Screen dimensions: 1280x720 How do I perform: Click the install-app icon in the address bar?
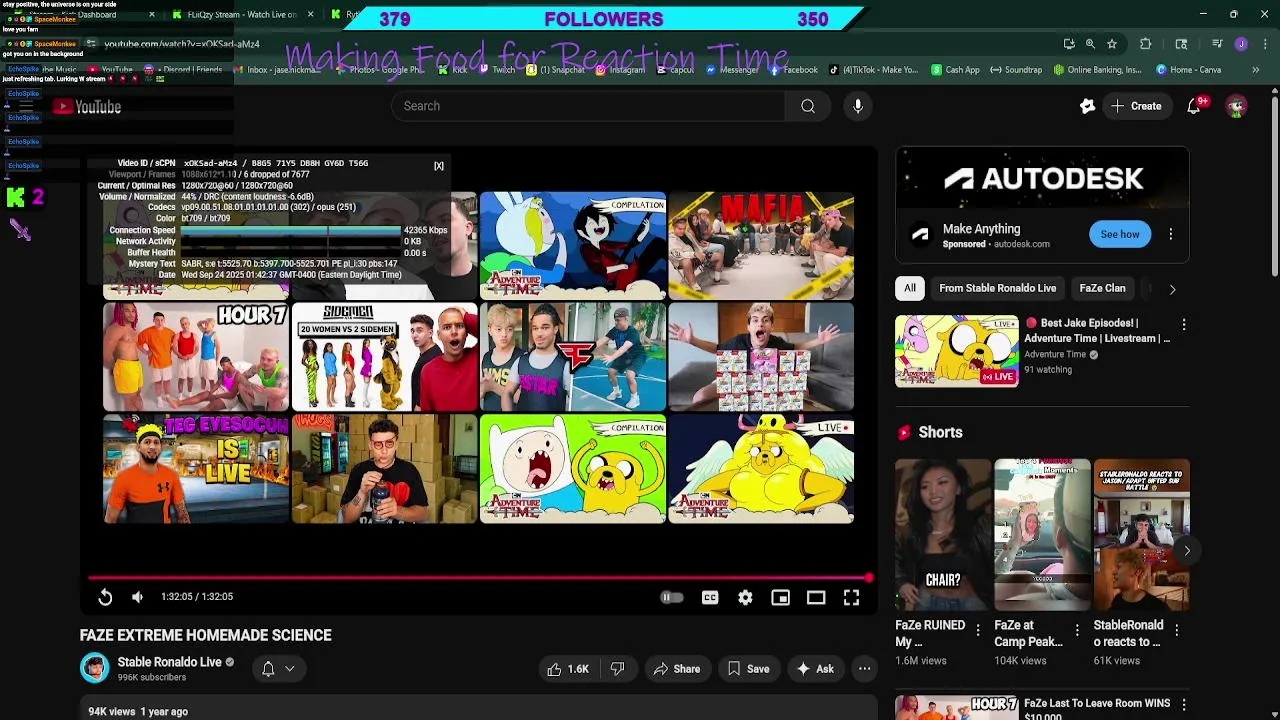[1069, 44]
